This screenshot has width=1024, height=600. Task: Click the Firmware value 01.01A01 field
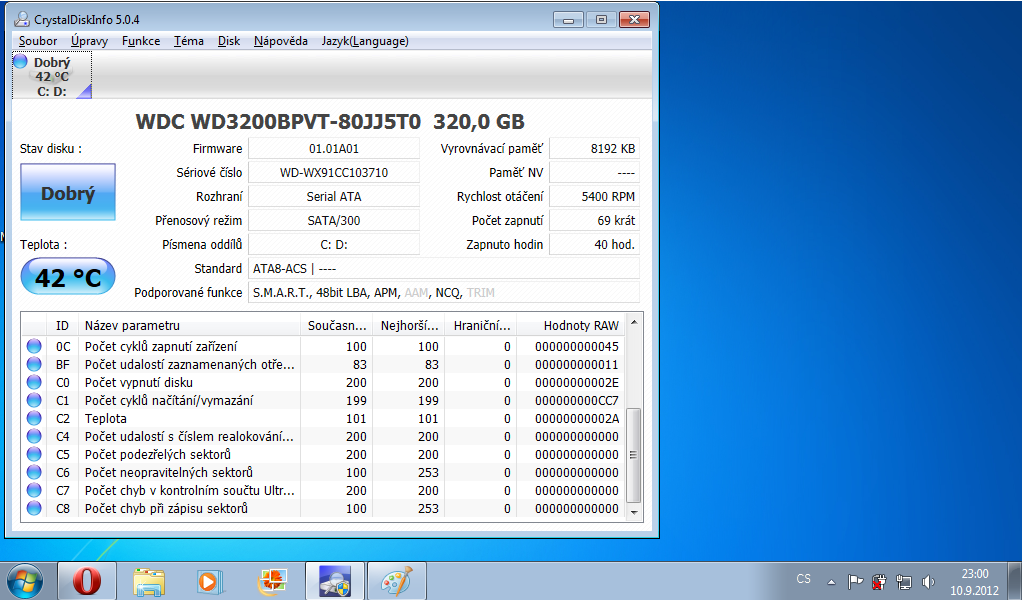(x=334, y=149)
